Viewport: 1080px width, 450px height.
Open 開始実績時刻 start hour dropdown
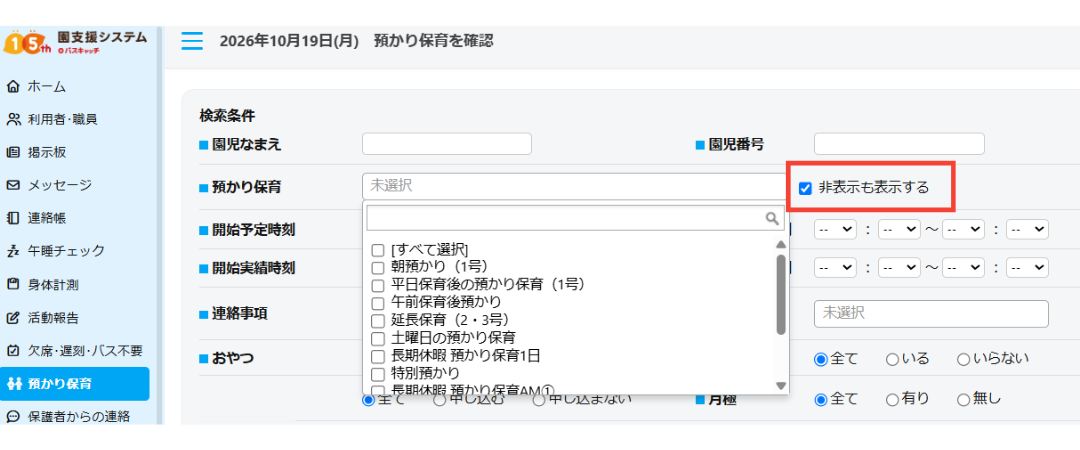(835, 267)
